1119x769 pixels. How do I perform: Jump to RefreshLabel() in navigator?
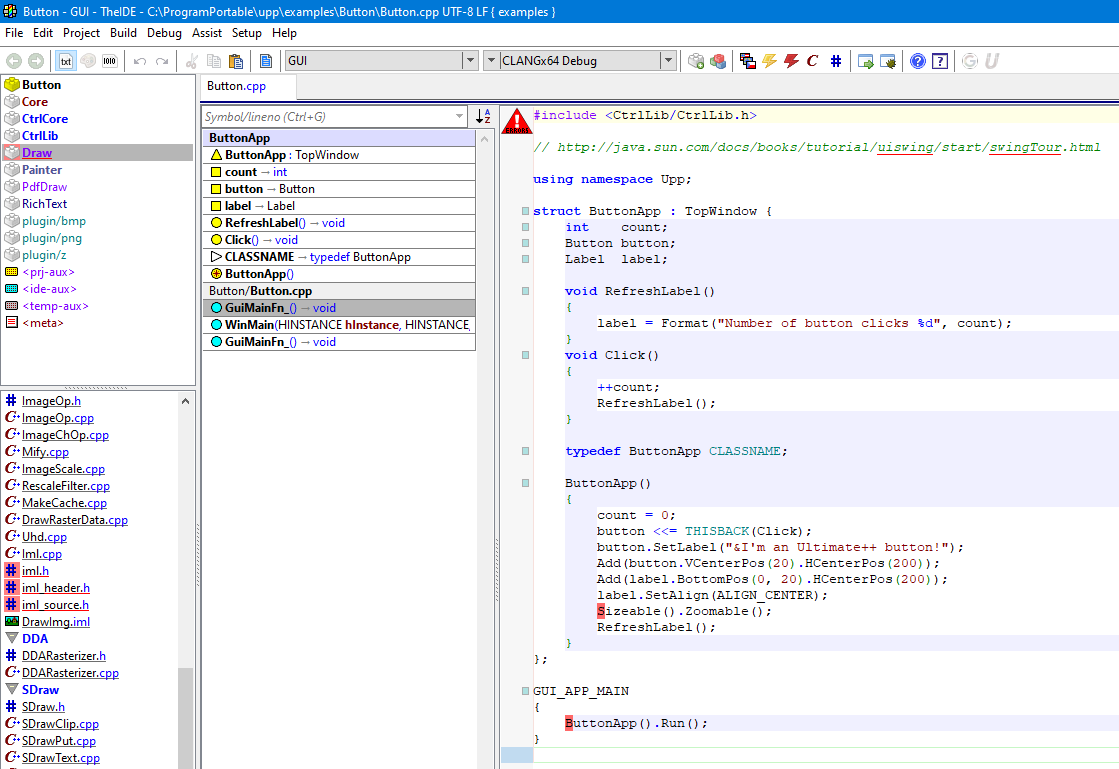pyautogui.click(x=339, y=223)
